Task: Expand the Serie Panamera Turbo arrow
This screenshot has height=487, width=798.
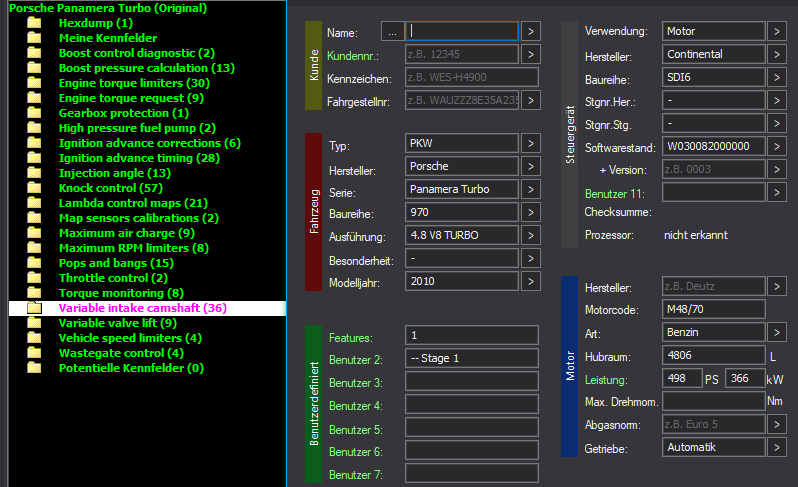Action: click(x=531, y=189)
